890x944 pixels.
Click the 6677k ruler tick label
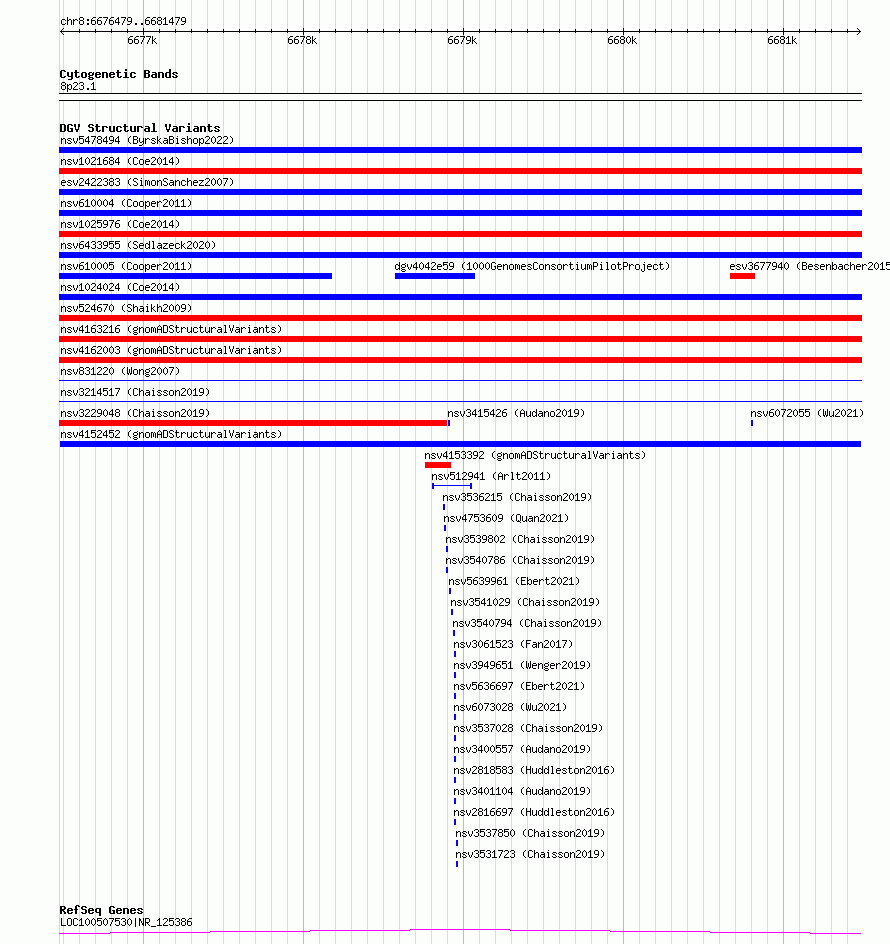coord(142,40)
